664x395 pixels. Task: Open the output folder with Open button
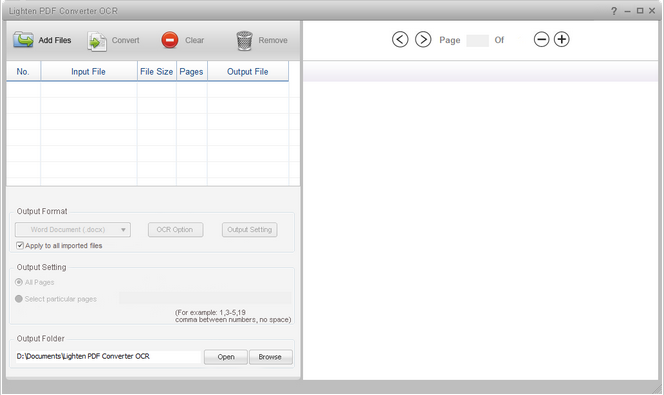click(226, 357)
